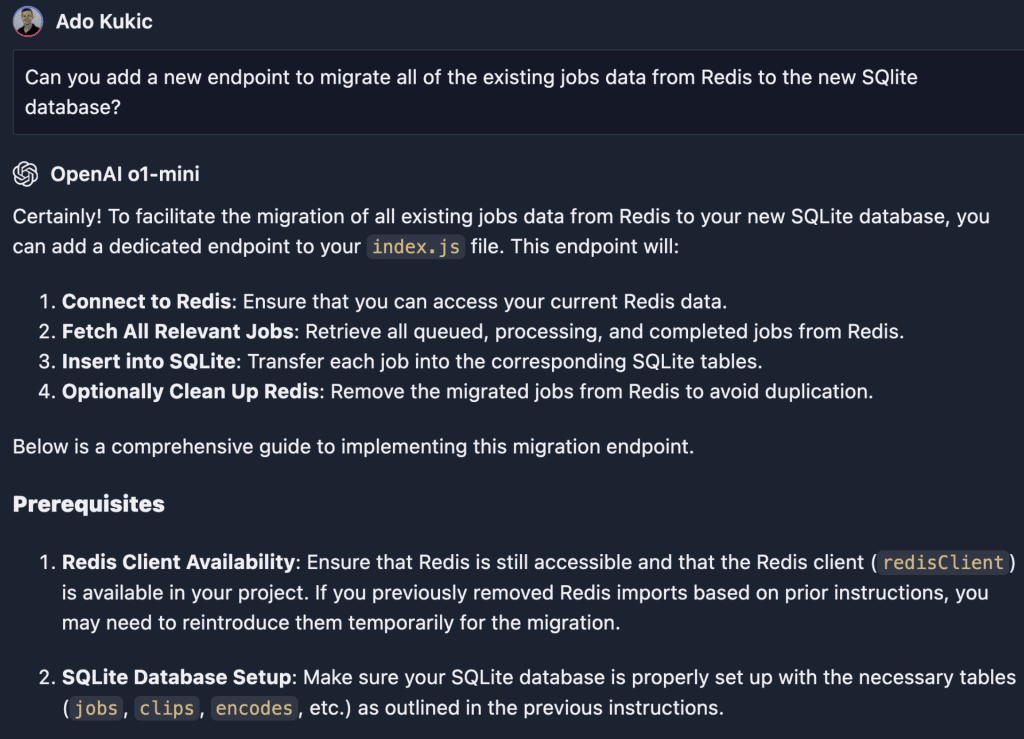Click the bold Redis Client Availability item
1024x739 pixels.
[178, 562]
